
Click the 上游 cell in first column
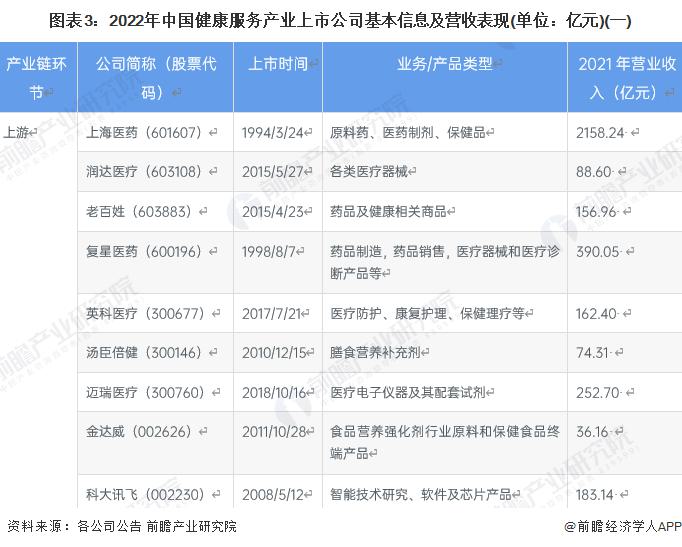pos(18,132)
